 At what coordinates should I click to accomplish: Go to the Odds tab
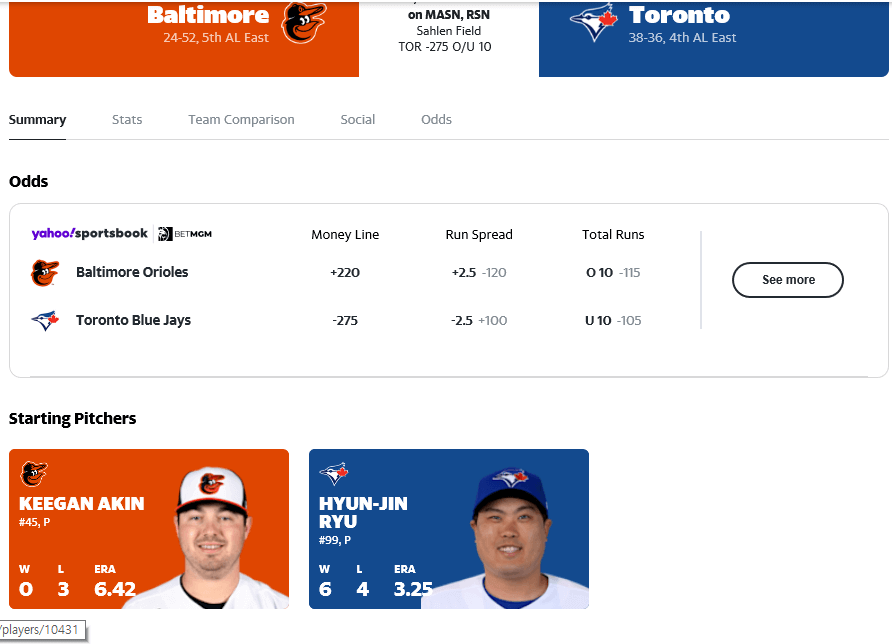coord(436,119)
